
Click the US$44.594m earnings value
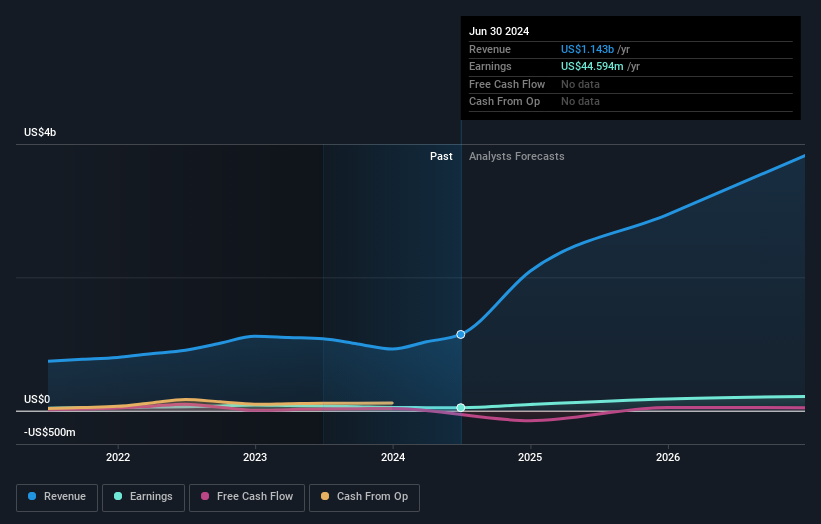click(x=592, y=66)
